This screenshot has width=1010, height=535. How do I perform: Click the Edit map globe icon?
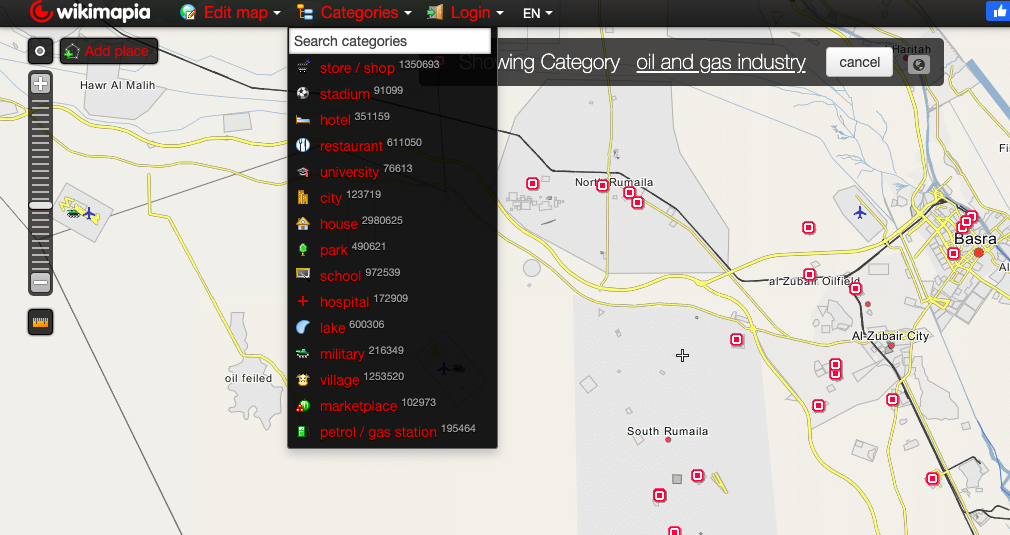188,12
